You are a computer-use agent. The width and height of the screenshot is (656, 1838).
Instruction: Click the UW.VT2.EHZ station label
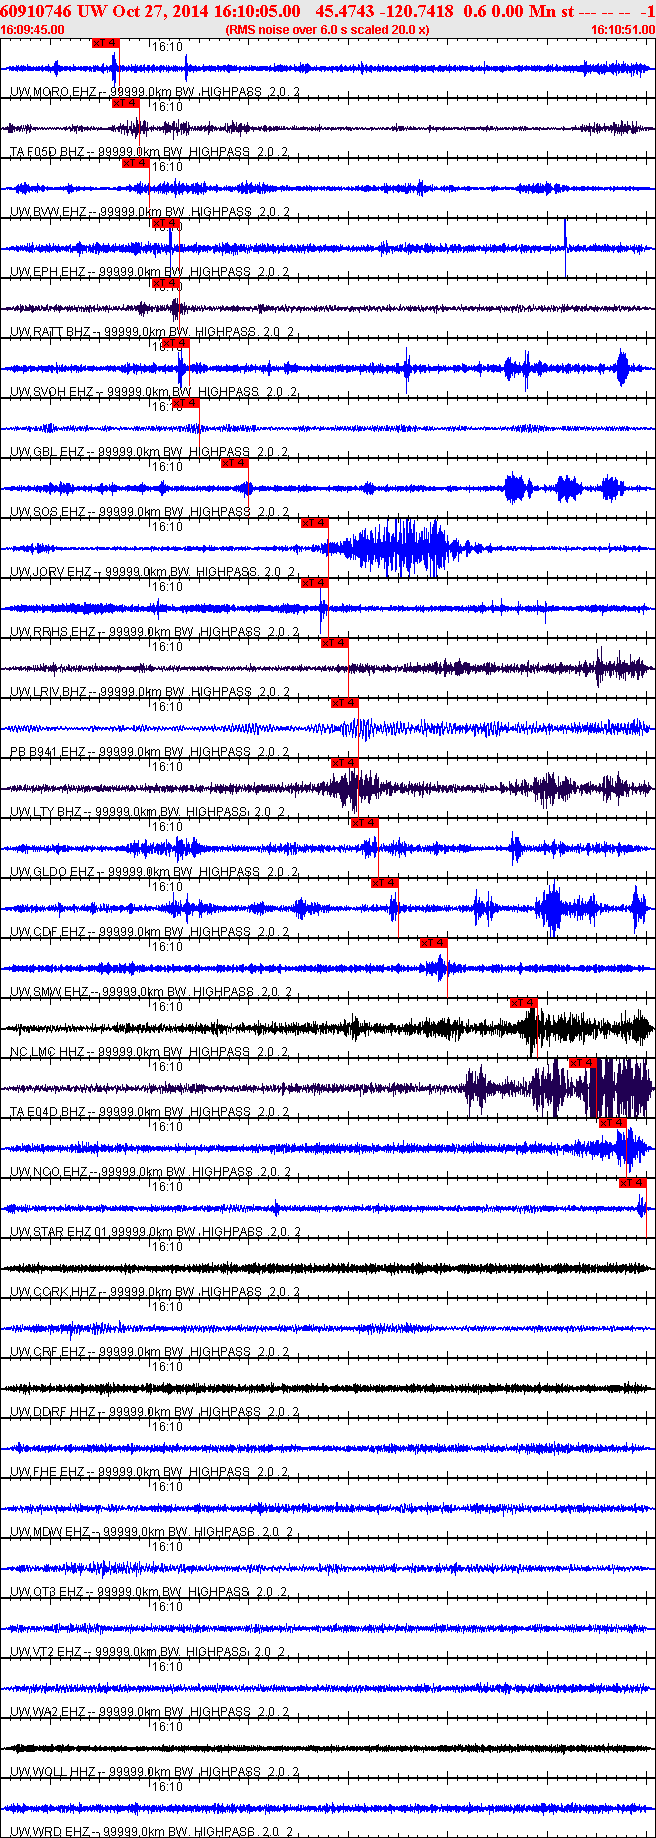(x=148, y=1652)
